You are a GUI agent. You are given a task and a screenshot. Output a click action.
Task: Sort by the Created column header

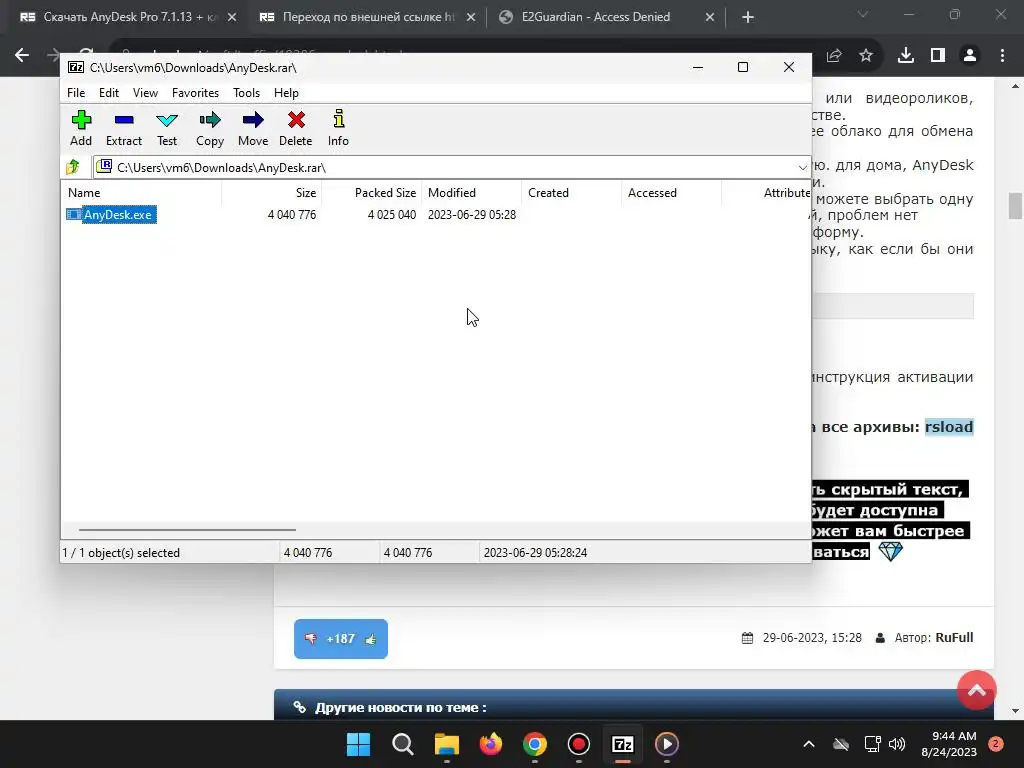point(572,193)
